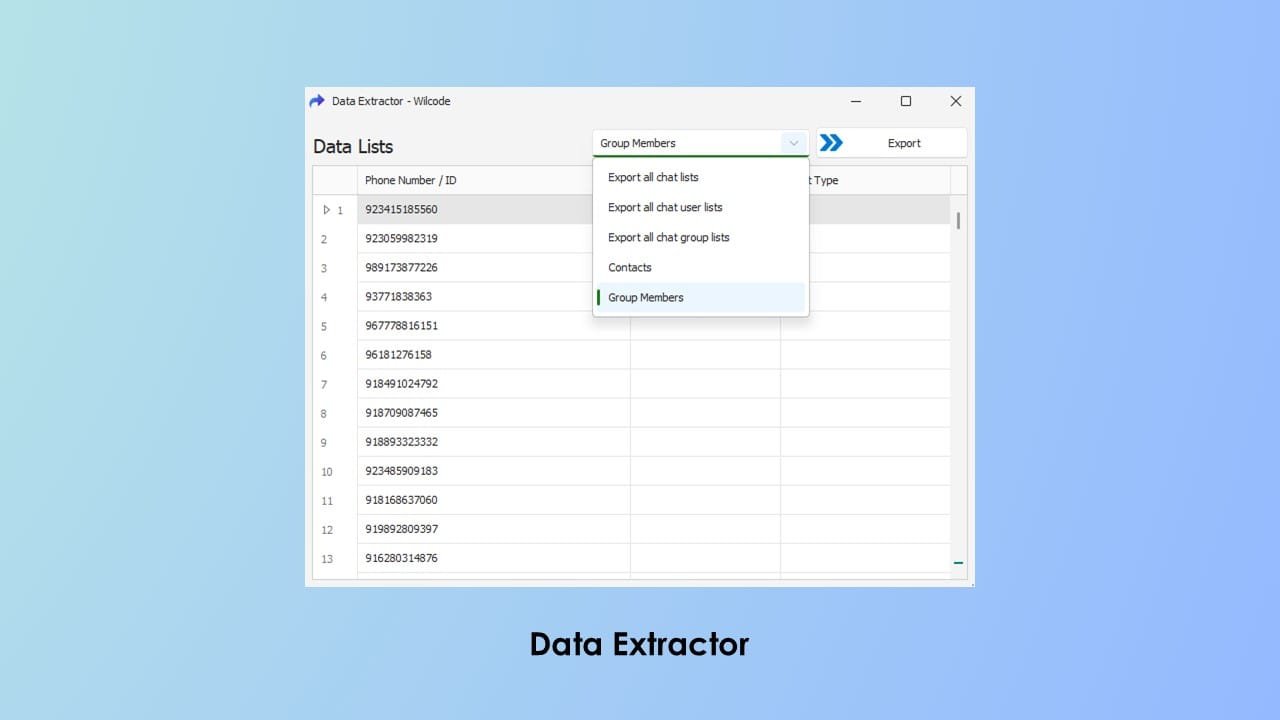Maximize the Data Extractor window
1280x720 pixels.
pyautogui.click(x=906, y=101)
